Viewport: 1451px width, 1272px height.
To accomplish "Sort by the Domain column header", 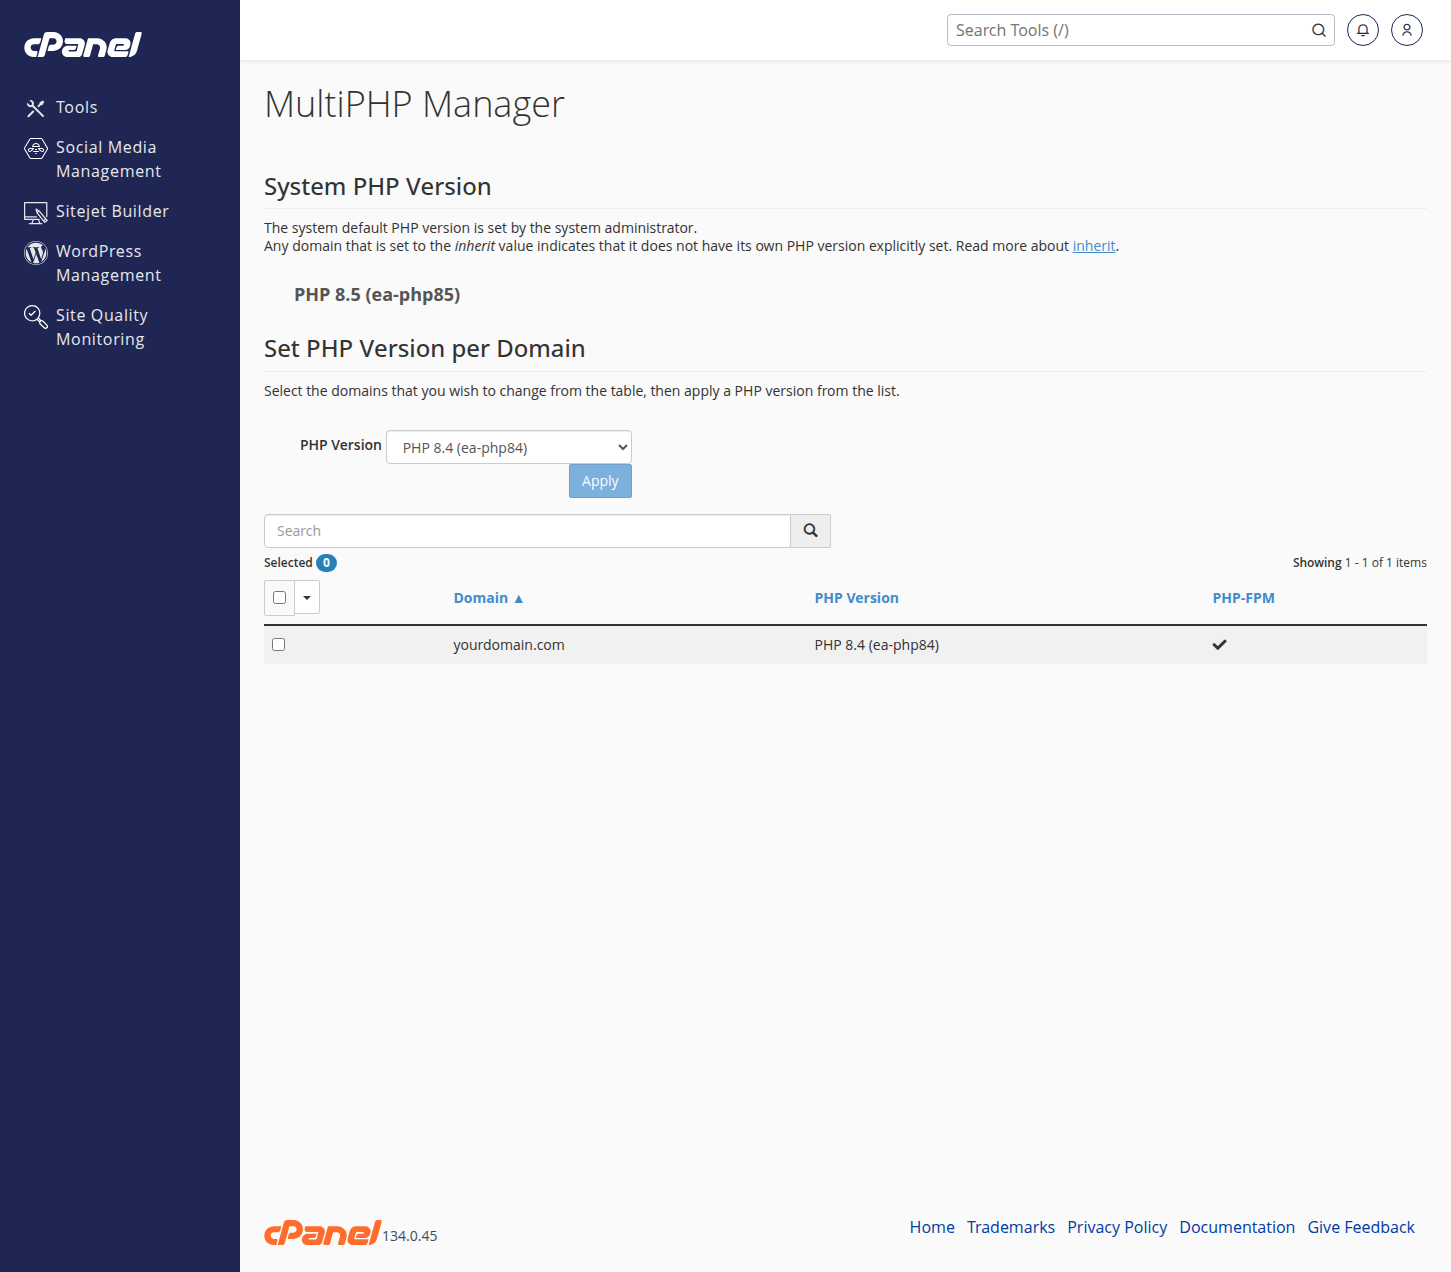I will coord(488,598).
